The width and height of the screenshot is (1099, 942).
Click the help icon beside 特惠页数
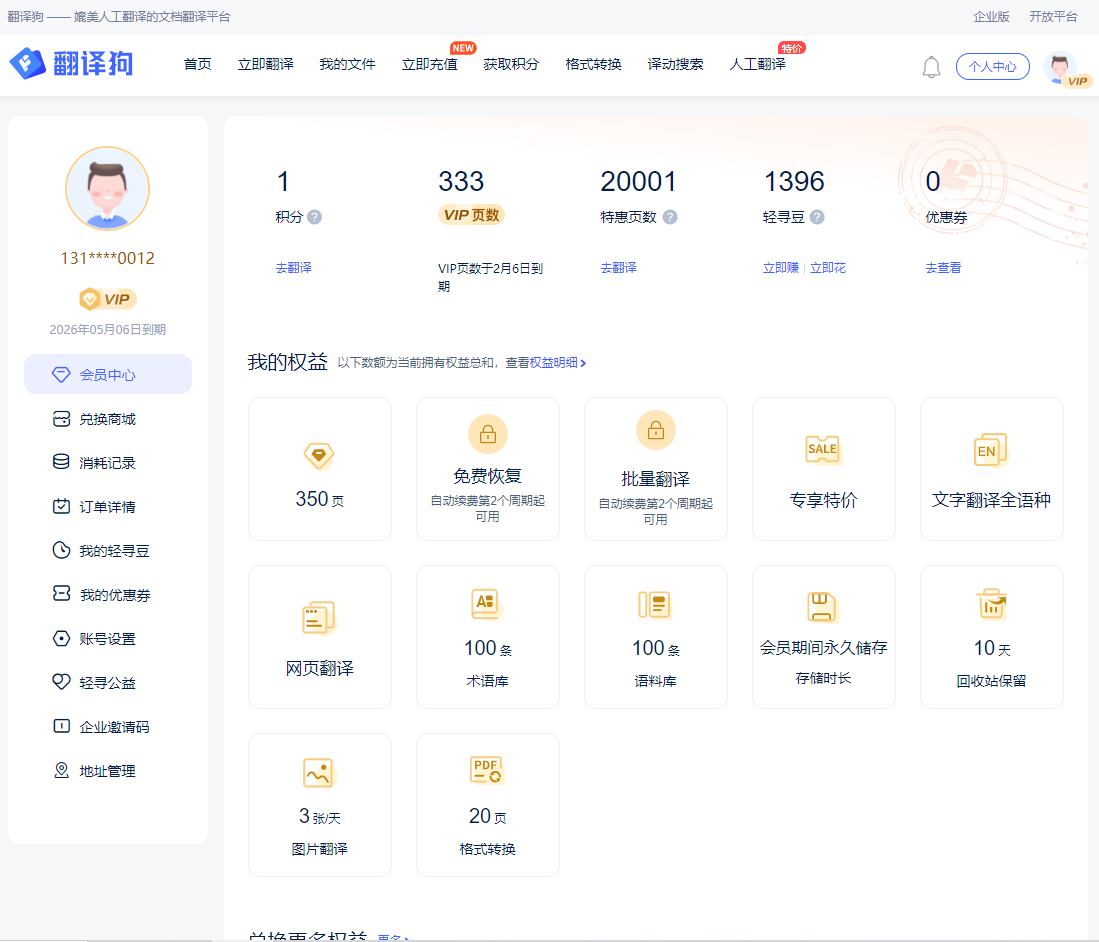coord(670,217)
